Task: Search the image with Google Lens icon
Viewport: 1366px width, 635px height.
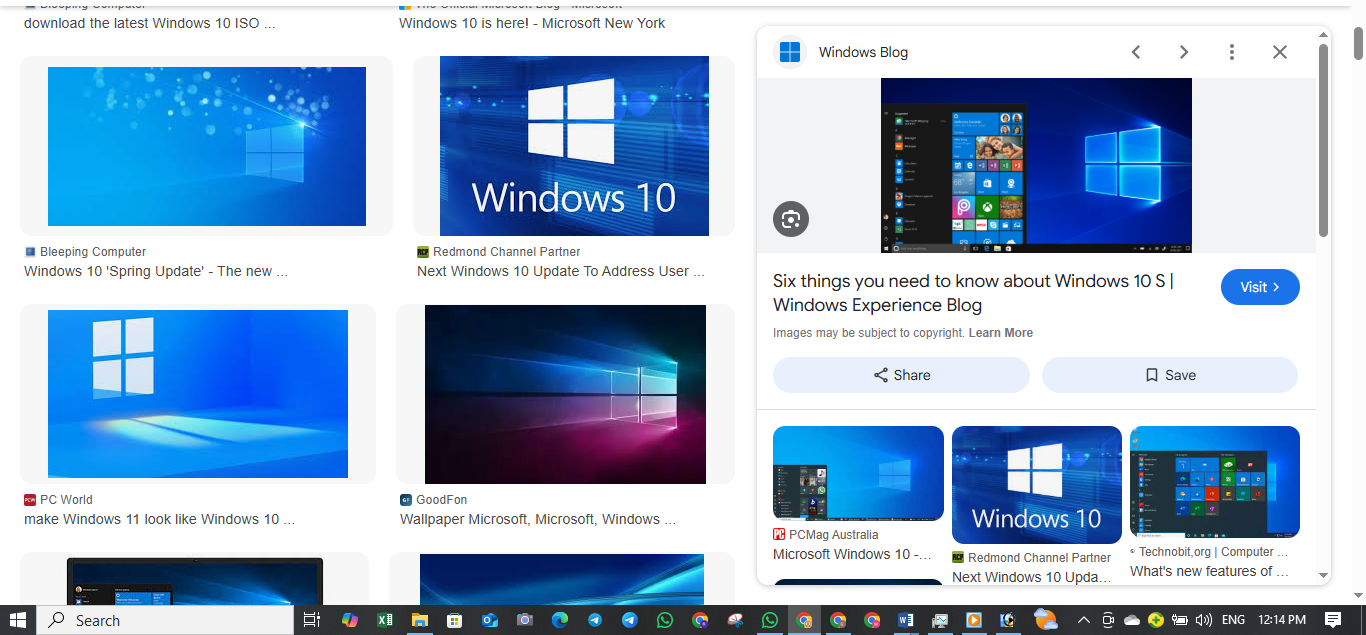Action: (791, 219)
